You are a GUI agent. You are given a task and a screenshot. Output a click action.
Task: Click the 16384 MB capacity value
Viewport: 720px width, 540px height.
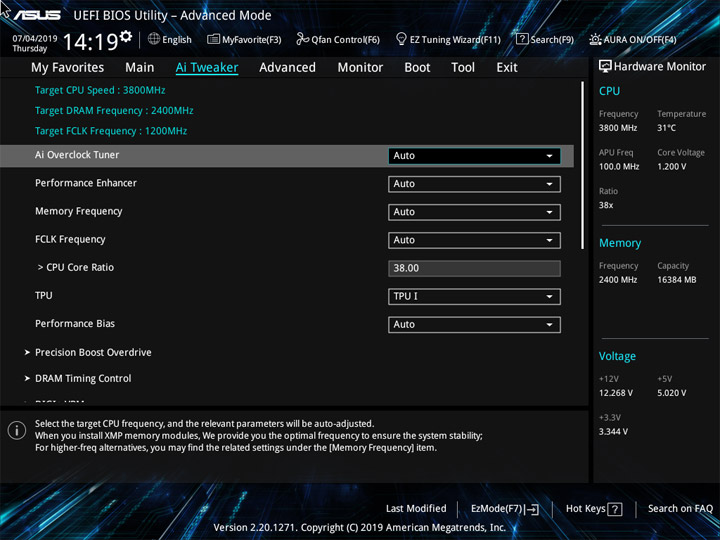tap(676, 280)
